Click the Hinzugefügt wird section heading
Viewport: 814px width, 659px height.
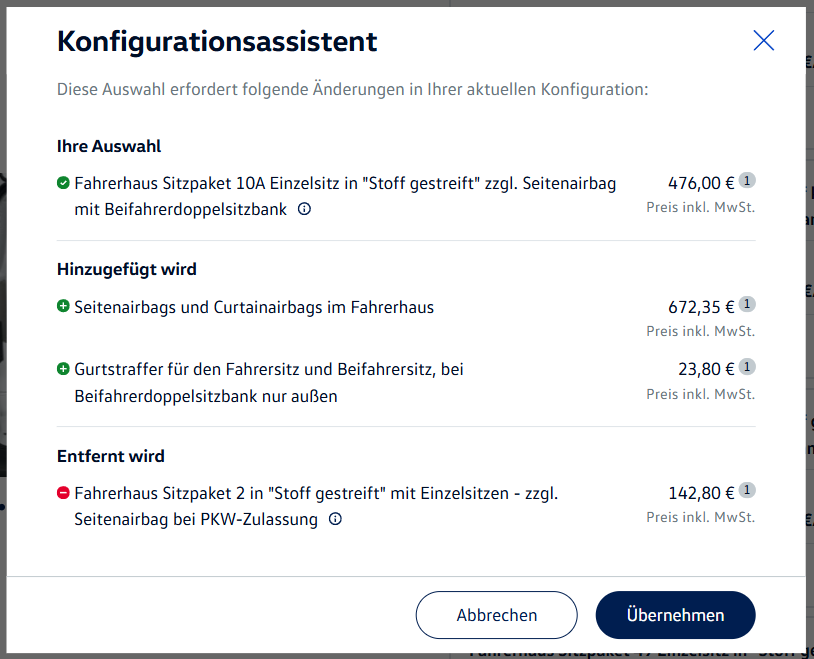point(127,270)
